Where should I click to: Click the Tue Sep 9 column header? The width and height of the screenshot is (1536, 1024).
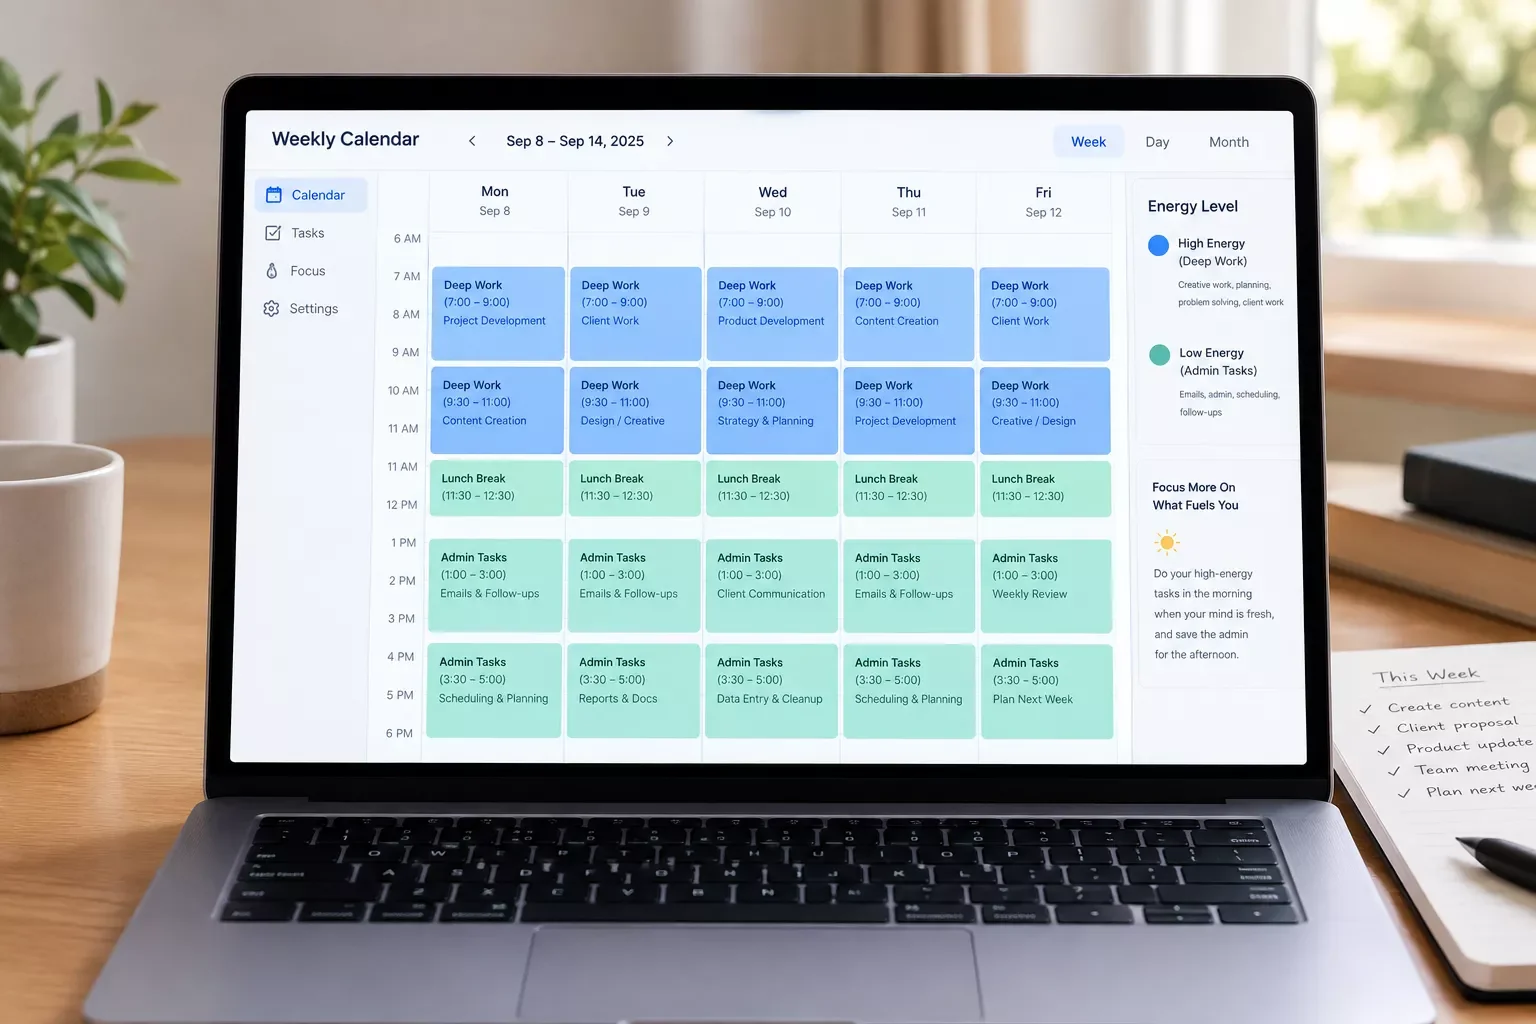tap(634, 201)
